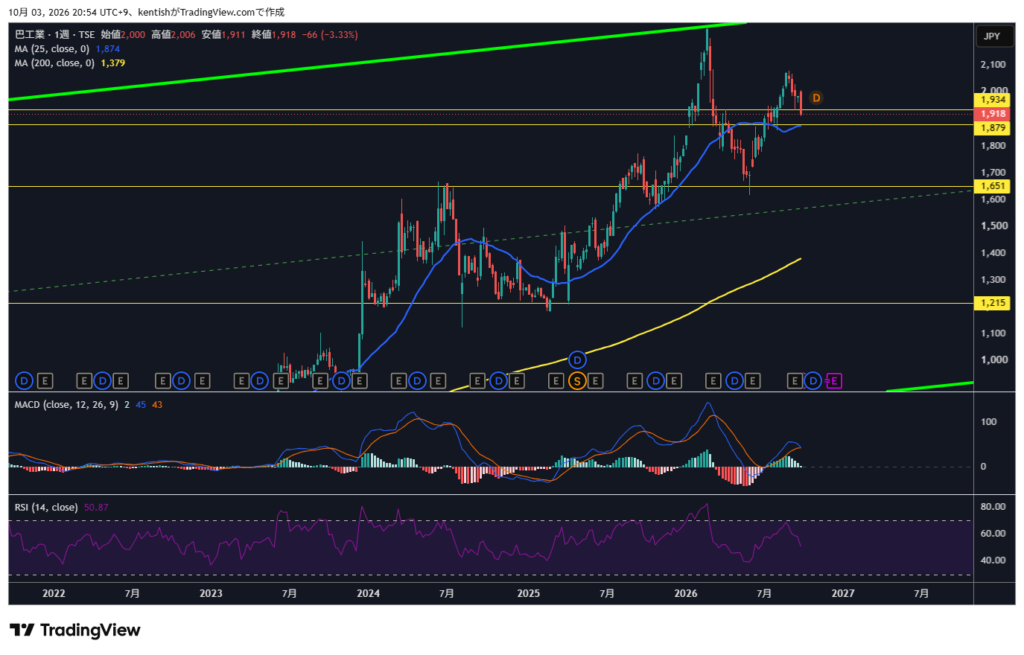The width and height of the screenshot is (1024, 655).
Task: Click the 80.00 label on RSI axis
Action: click(x=993, y=507)
